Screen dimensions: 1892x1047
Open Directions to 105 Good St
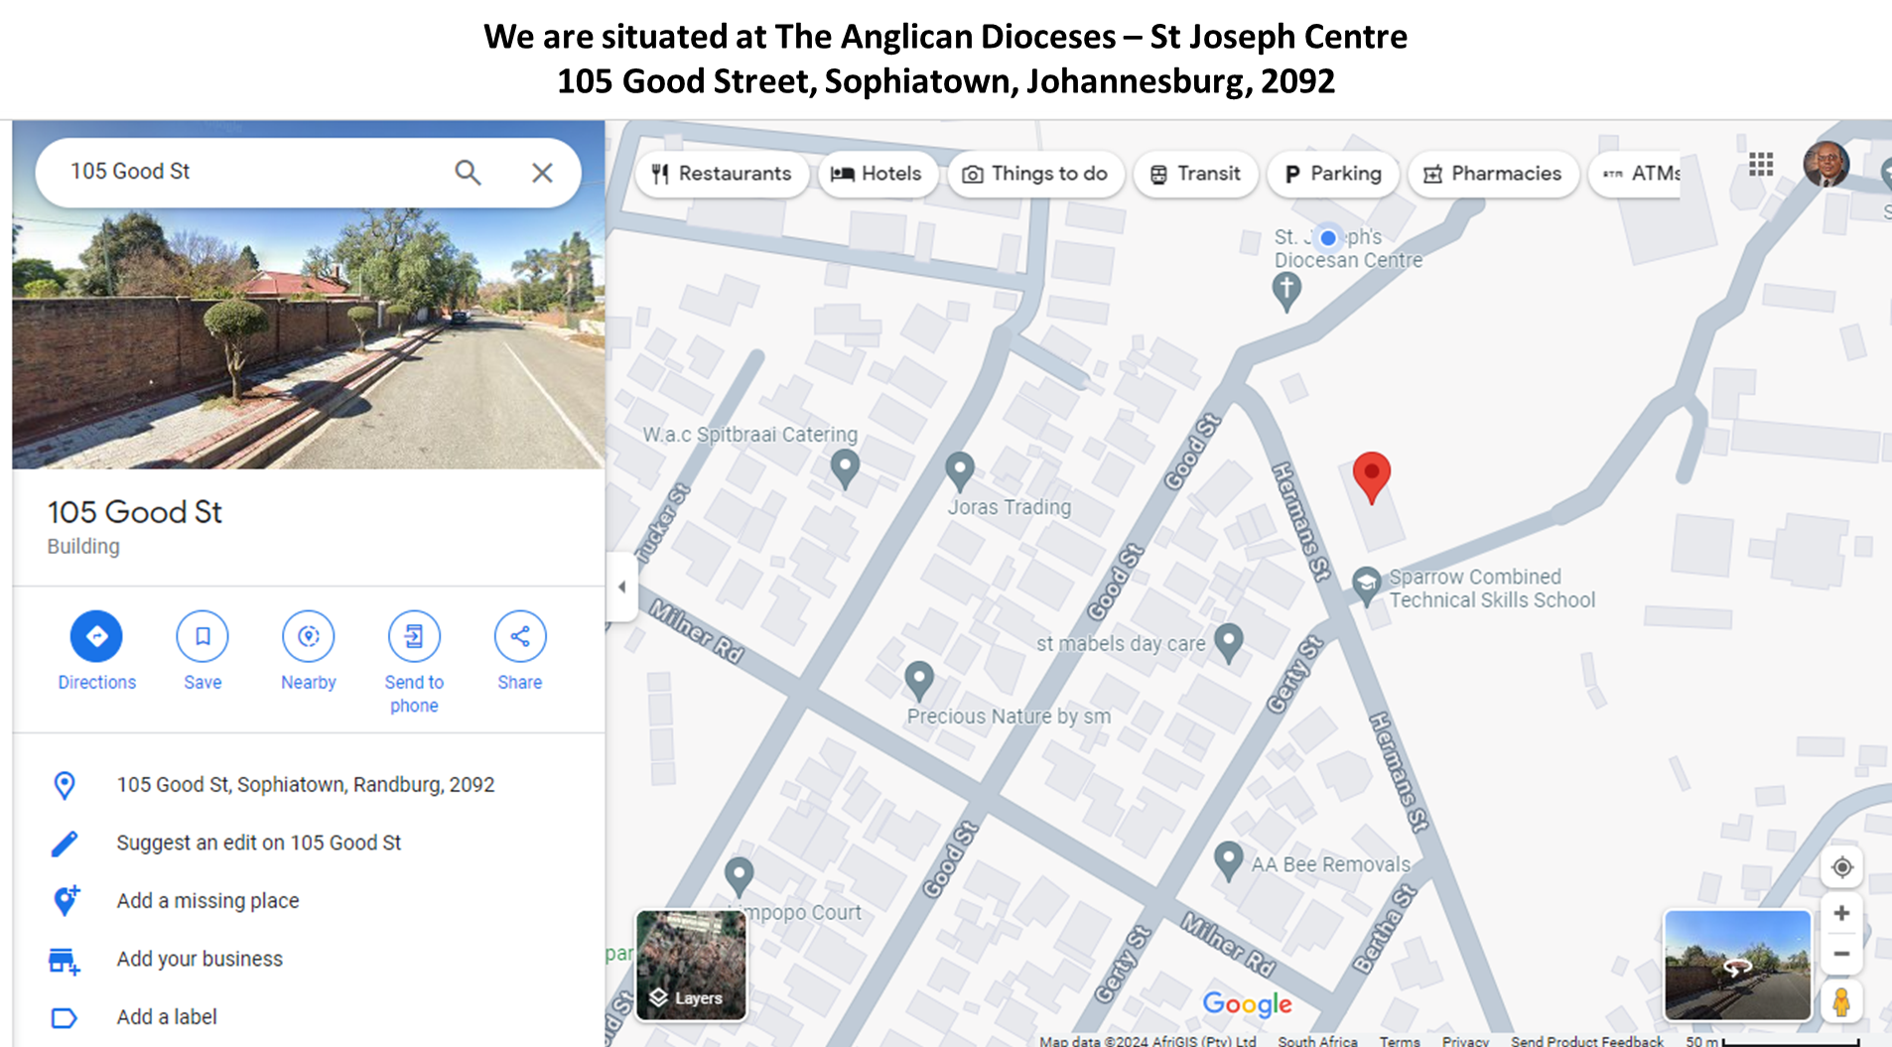click(96, 636)
